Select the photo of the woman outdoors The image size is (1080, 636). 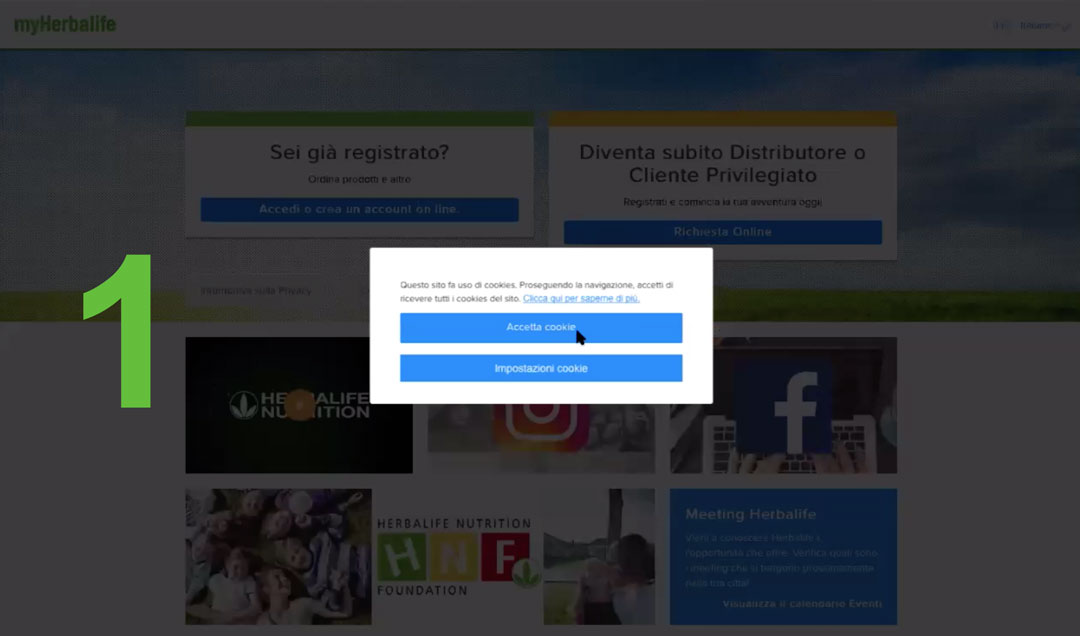pyautogui.click(x=599, y=557)
